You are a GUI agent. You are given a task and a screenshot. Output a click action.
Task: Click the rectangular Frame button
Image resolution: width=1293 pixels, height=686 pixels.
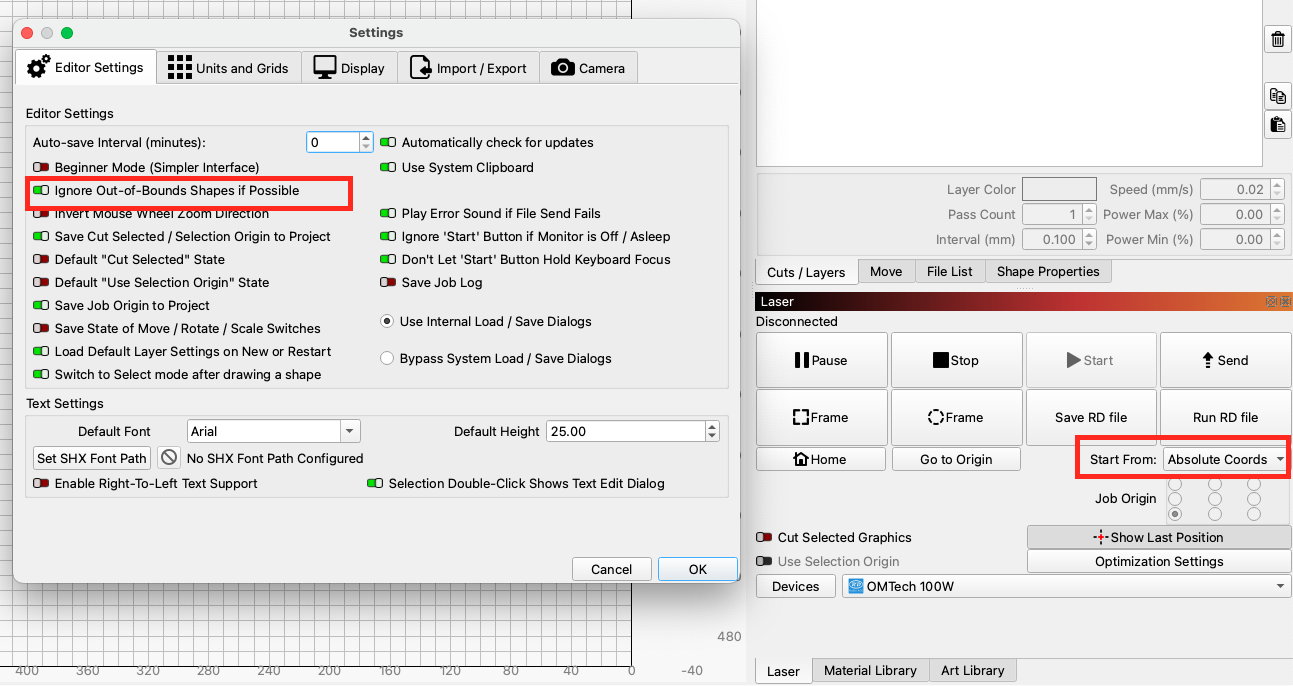(821, 418)
